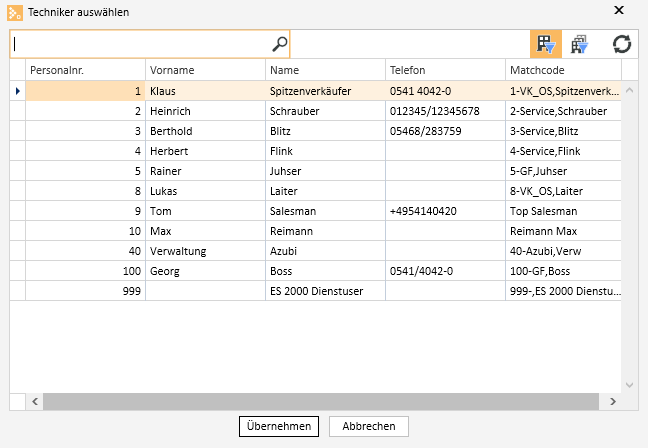Image resolution: width=648 pixels, height=448 pixels.
Task: Click the Schrauber name cell
Action: point(325,111)
